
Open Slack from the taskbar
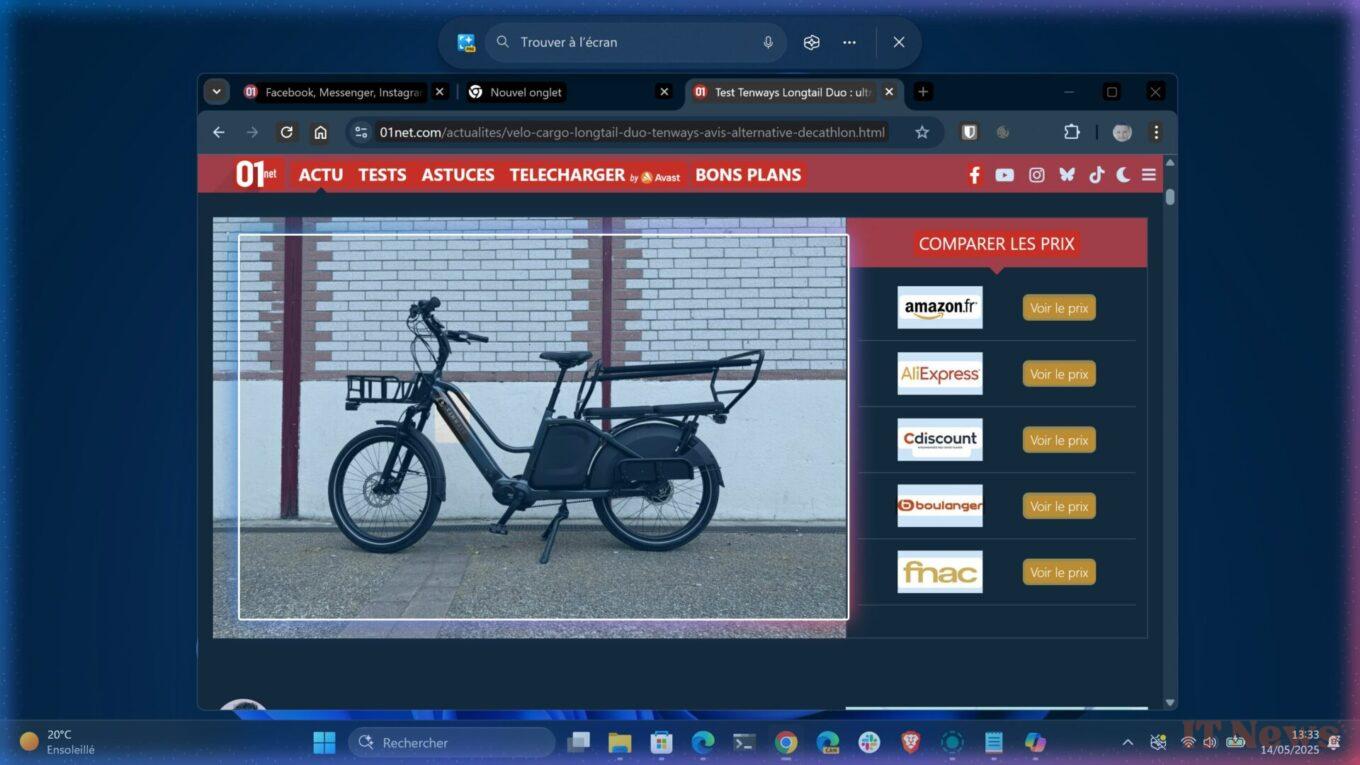point(869,742)
